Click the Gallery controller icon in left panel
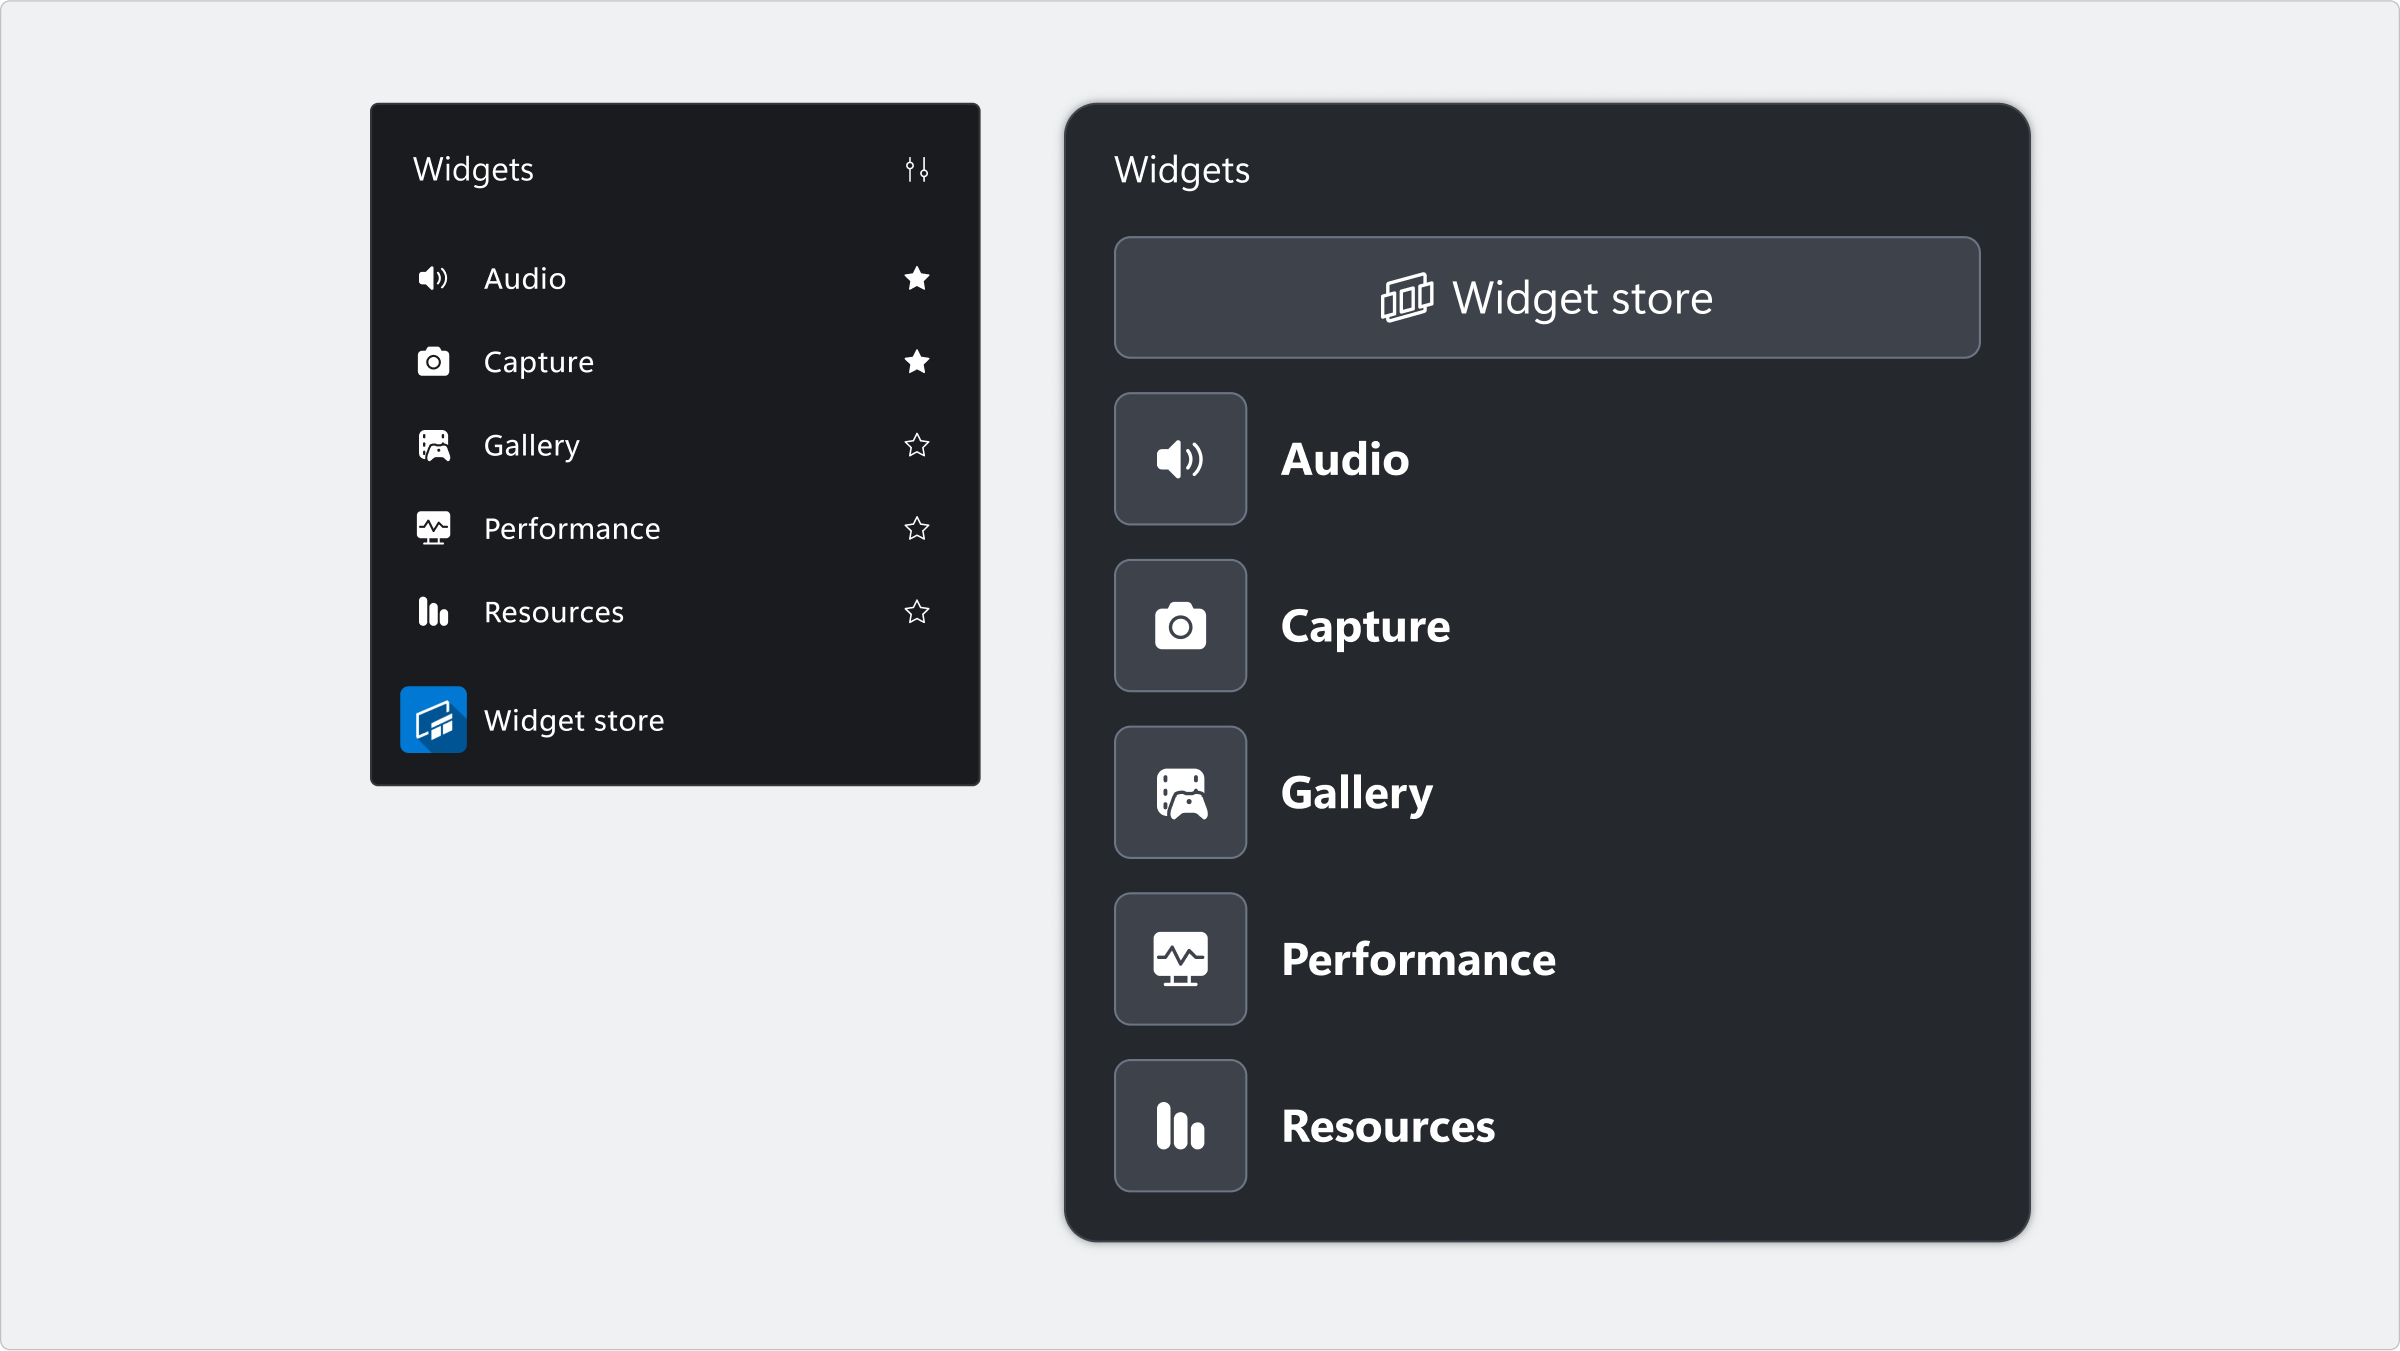This screenshot has width=2400, height=1351. (433, 445)
